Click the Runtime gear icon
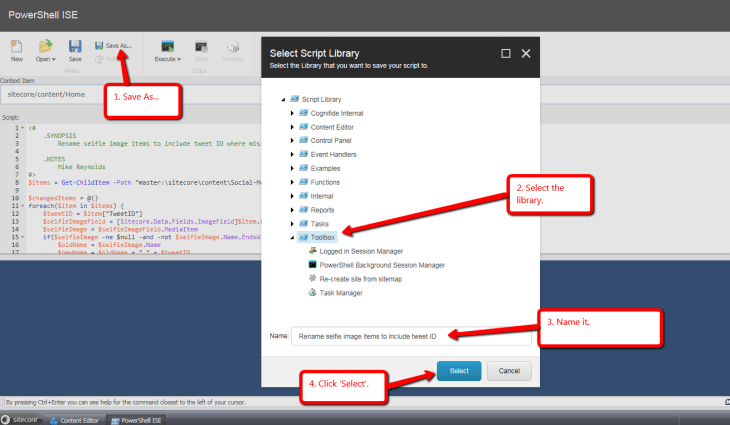This screenshot has width=730, height=425. point(232,47)
